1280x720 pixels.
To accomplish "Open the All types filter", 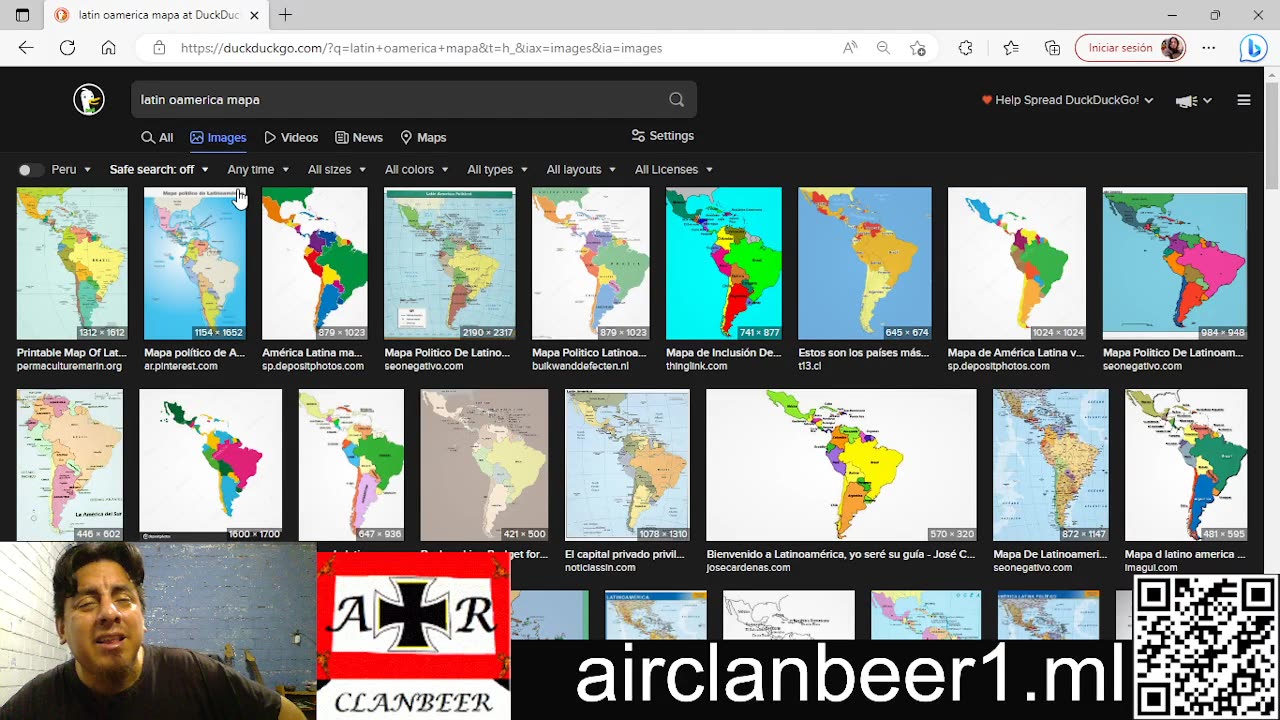I will [497, 170].
